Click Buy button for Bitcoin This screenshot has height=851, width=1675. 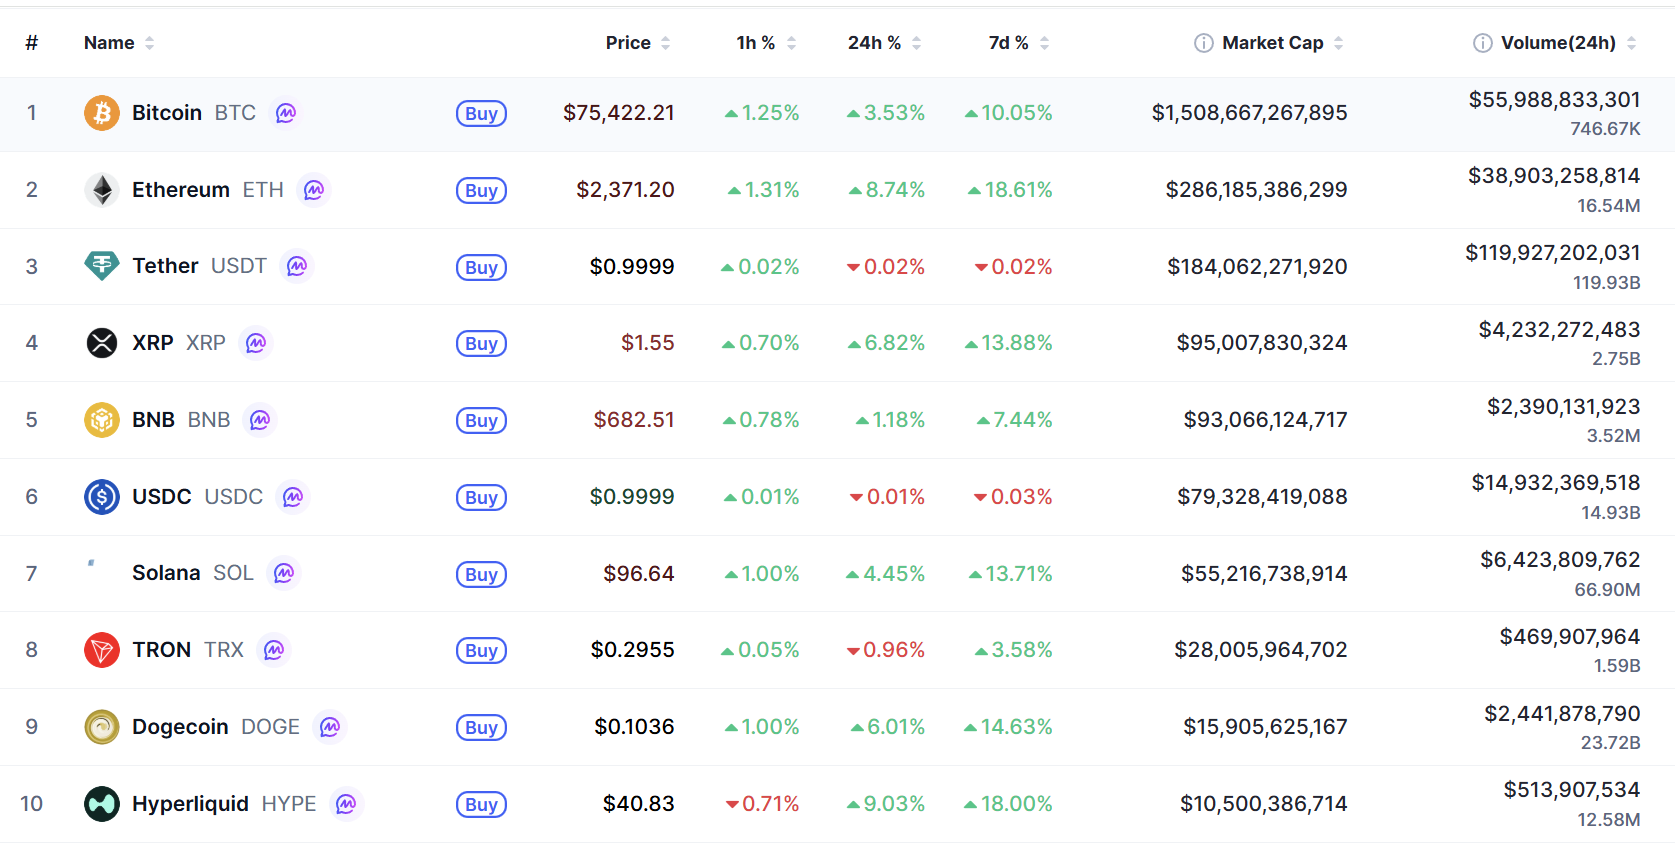click(x=481, y=114)
